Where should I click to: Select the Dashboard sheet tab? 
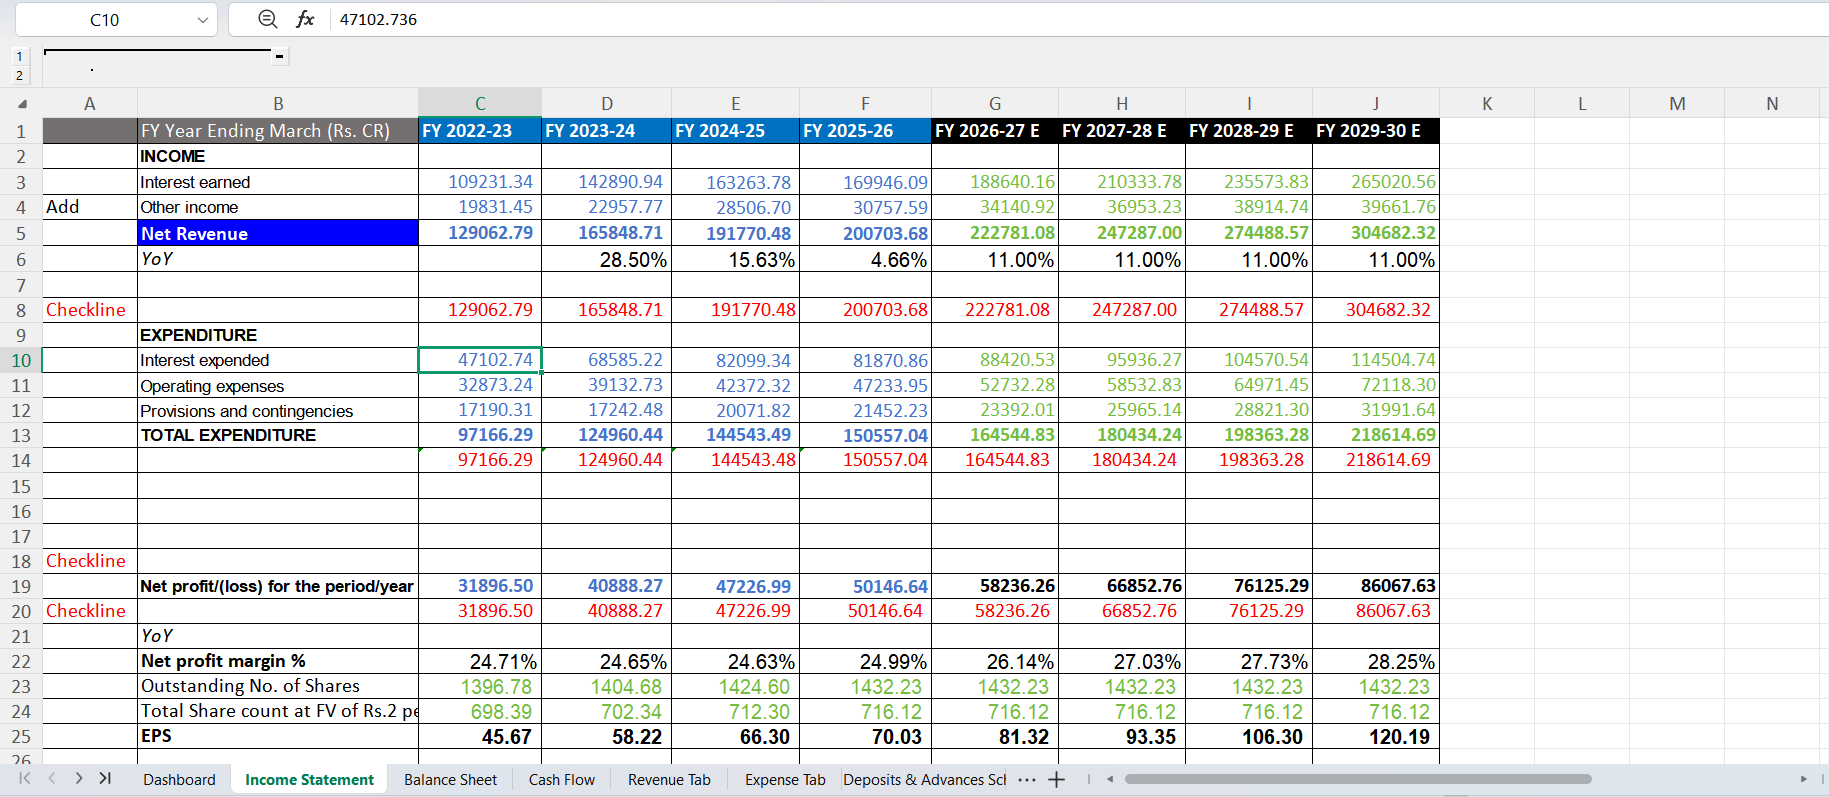(179, 780)
